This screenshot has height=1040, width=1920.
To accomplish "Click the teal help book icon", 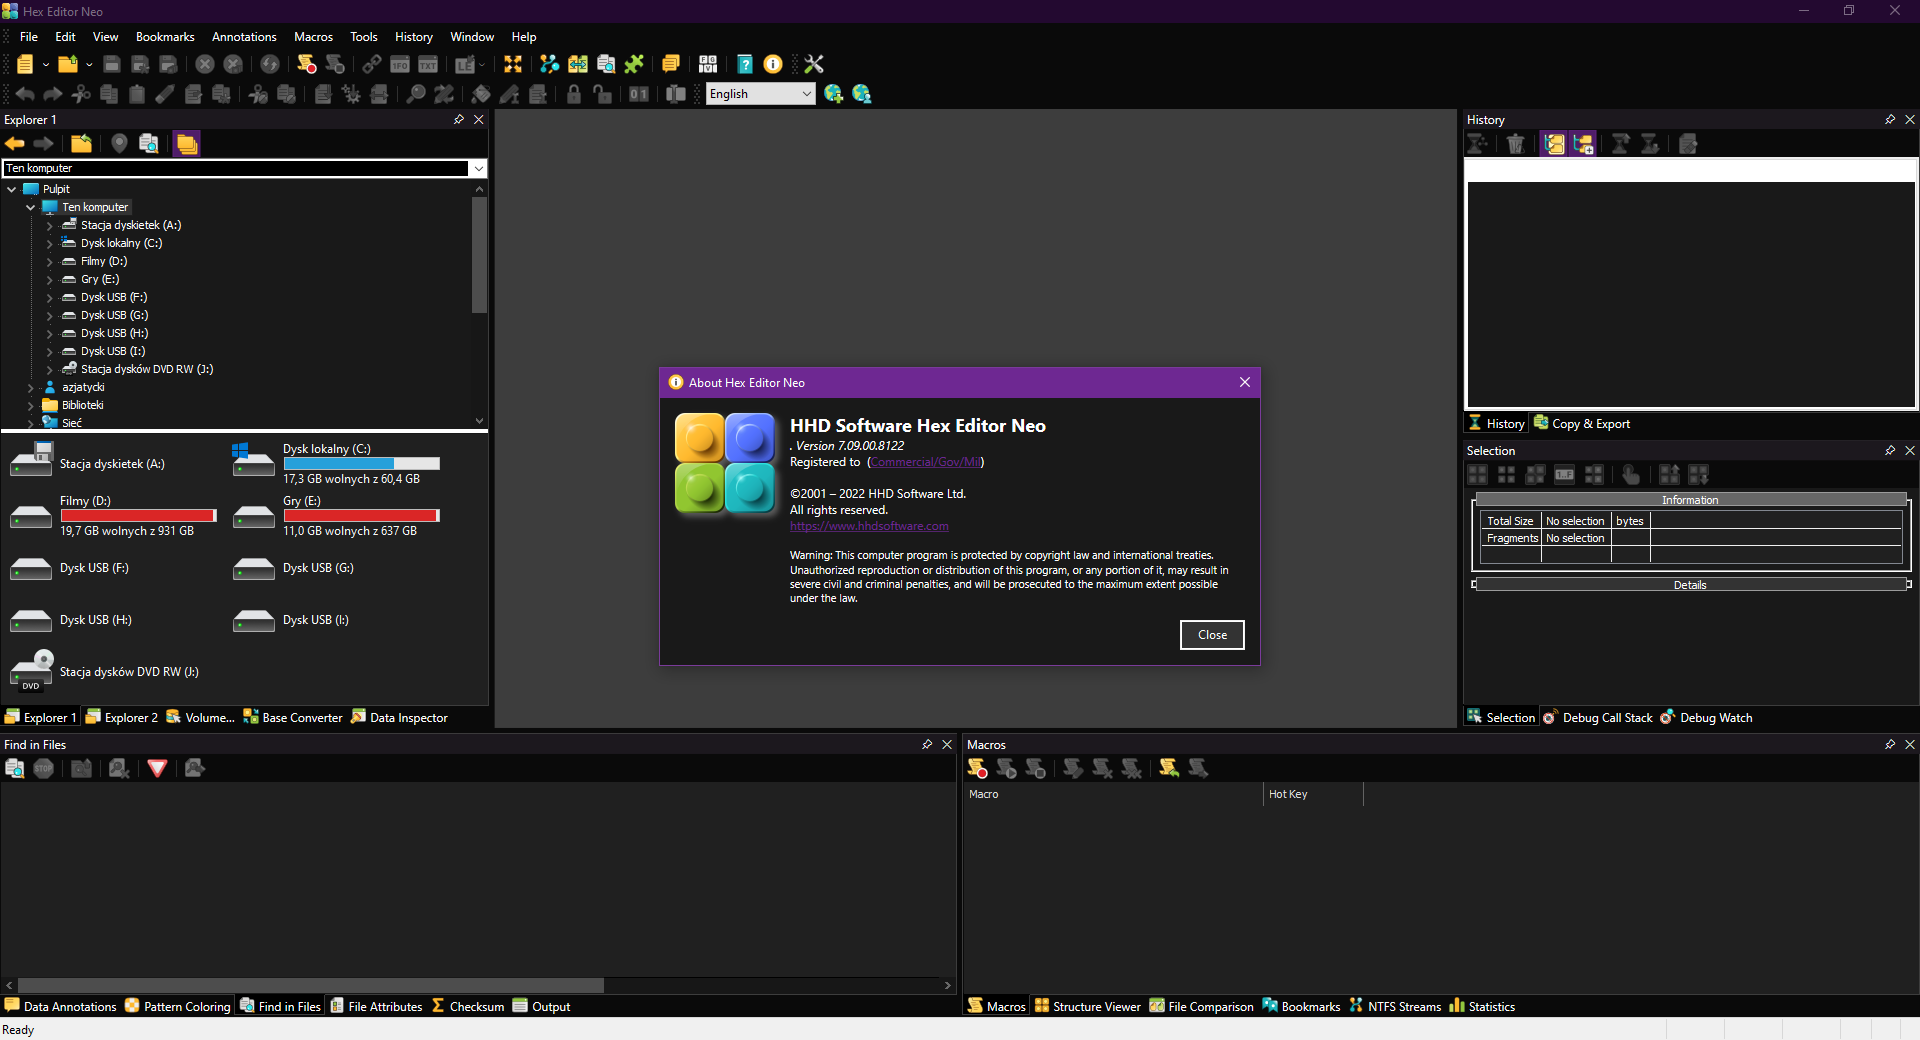I will pos(745,64).
